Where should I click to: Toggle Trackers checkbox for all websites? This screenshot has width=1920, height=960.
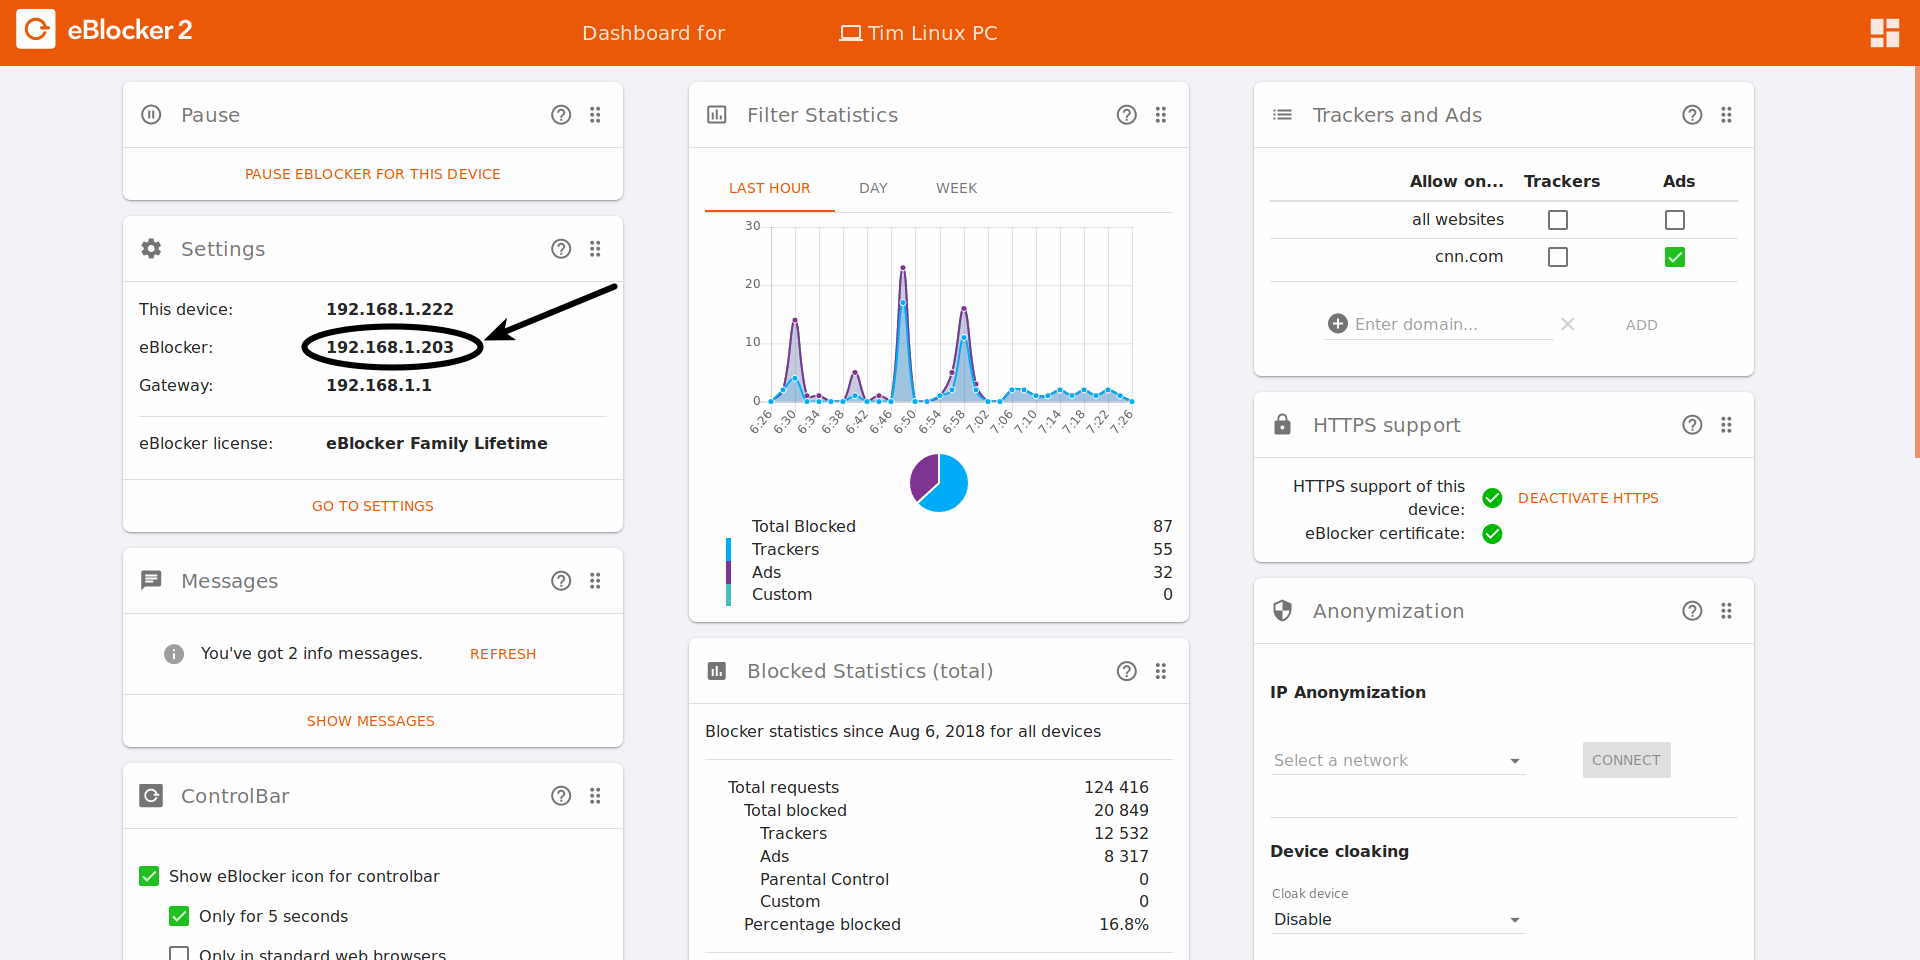click(1558, 220)
